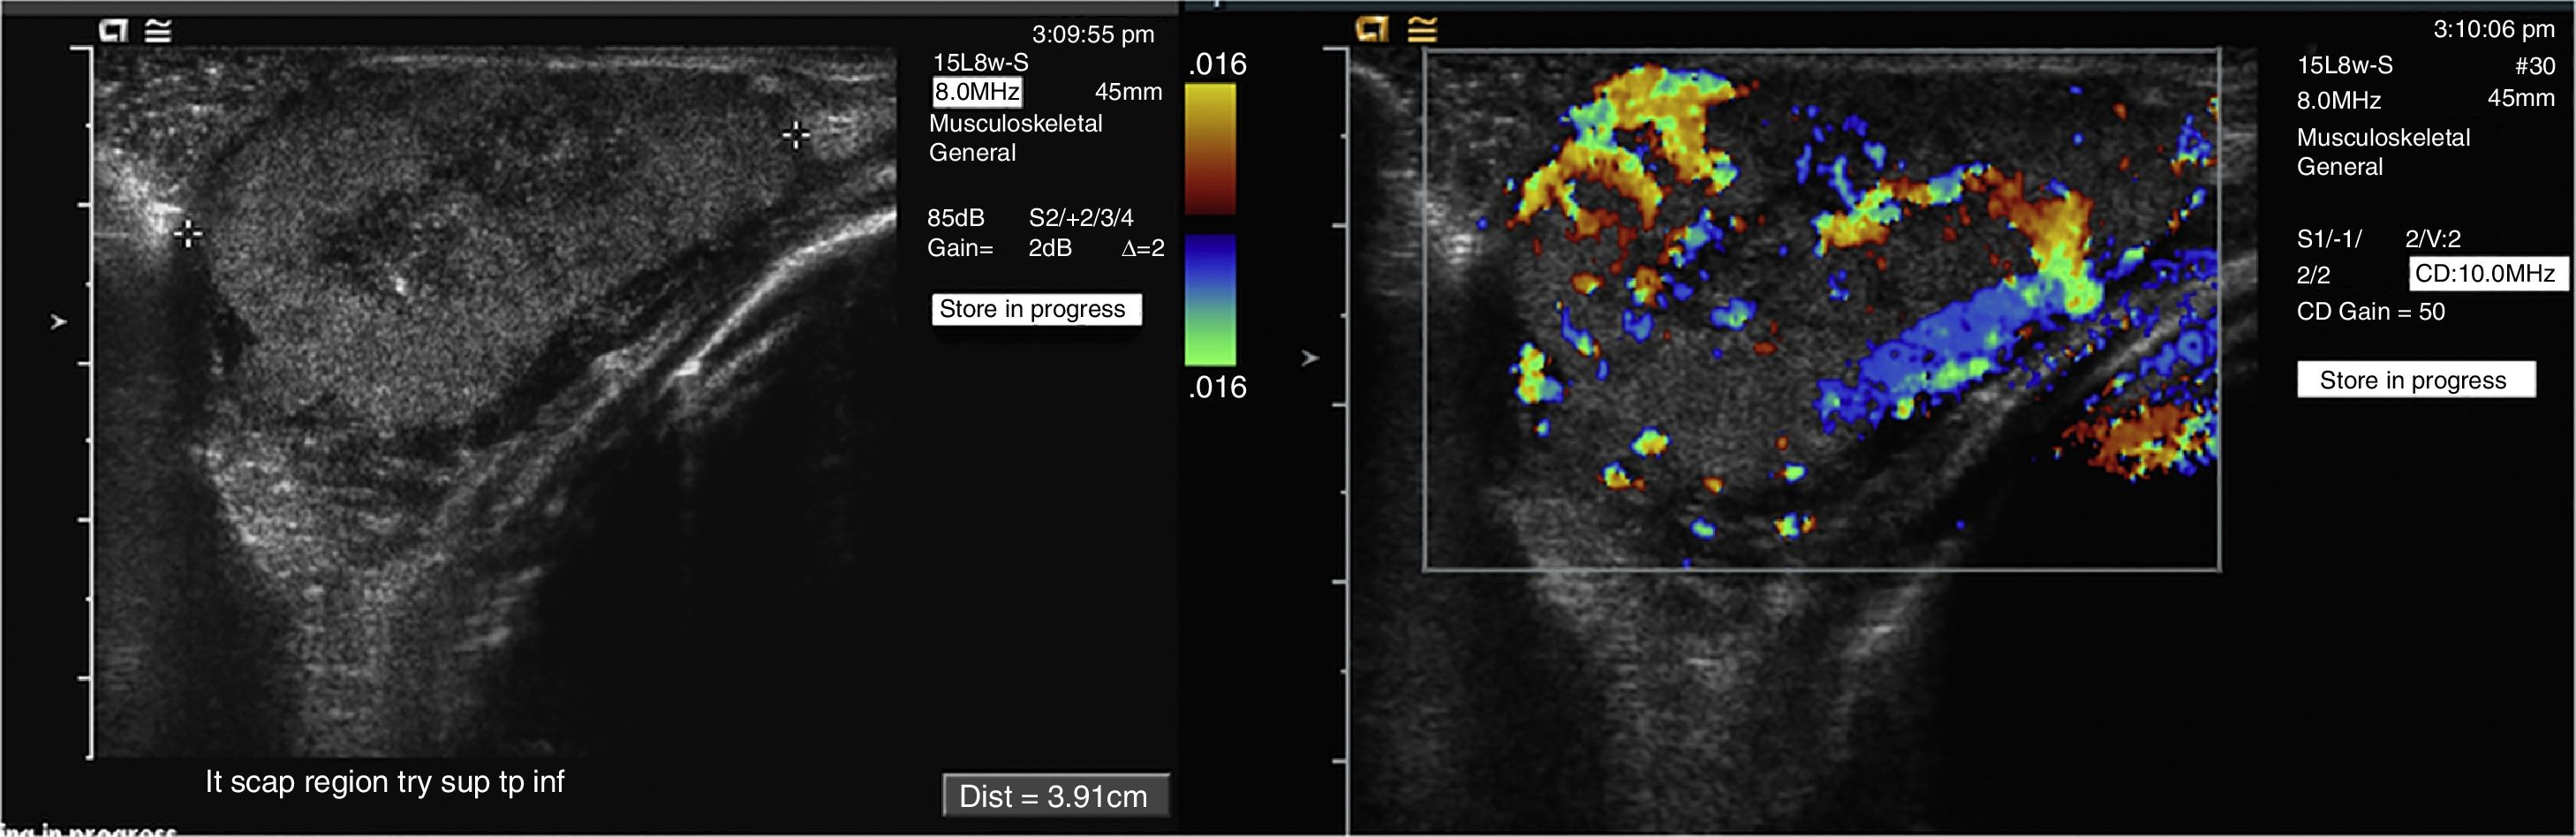Click the red-yellow upper color velocity bar
Image resolution: width=2576 pixels, height=837 pixels.
1210,148
